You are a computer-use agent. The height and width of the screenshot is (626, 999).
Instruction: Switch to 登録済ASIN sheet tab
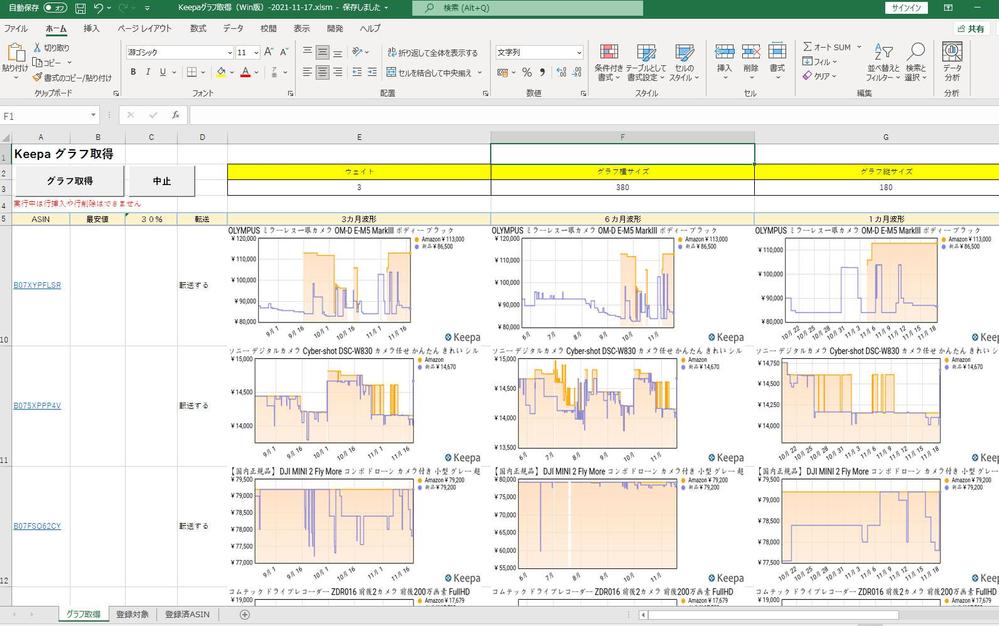coord(187,615)
